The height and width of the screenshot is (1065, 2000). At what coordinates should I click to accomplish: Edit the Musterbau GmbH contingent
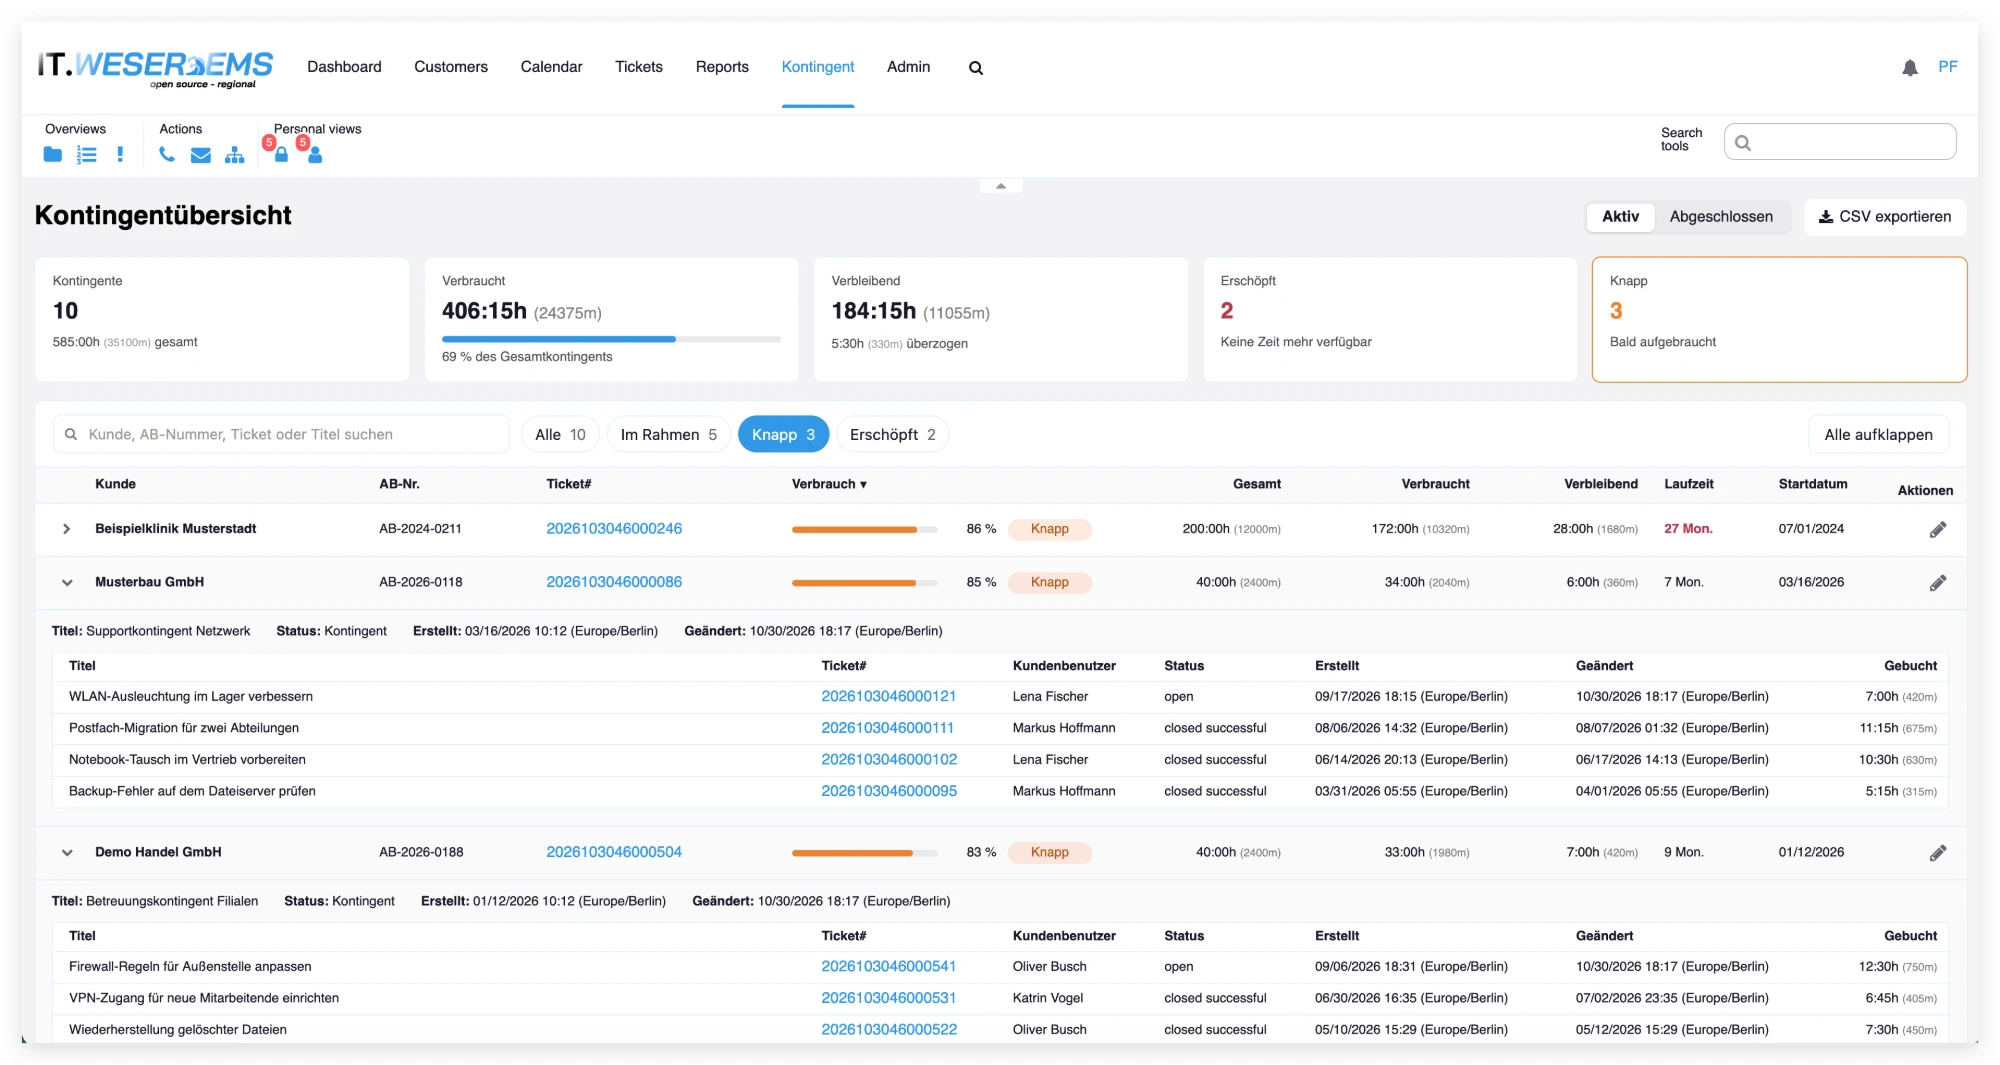pos(1938,582)
